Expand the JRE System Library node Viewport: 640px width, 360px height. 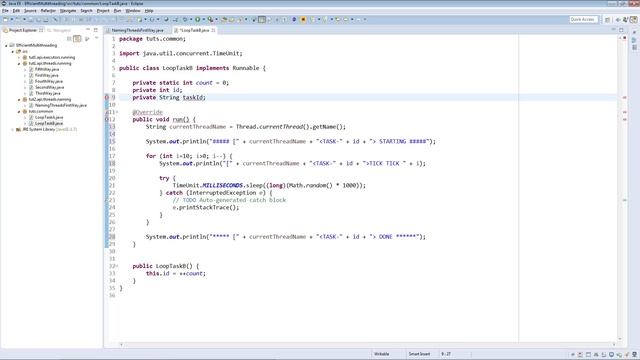pos(13,129)
